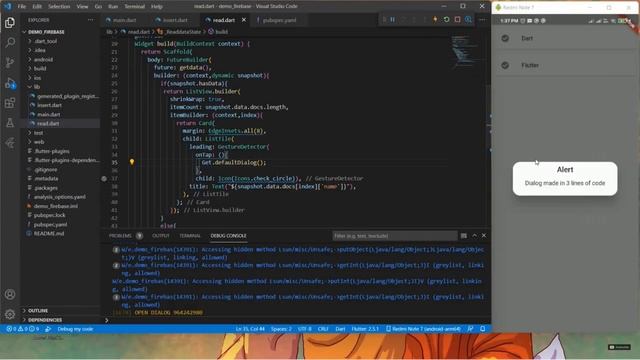Expand the OUTLINE section

click(x=38, y=311)
